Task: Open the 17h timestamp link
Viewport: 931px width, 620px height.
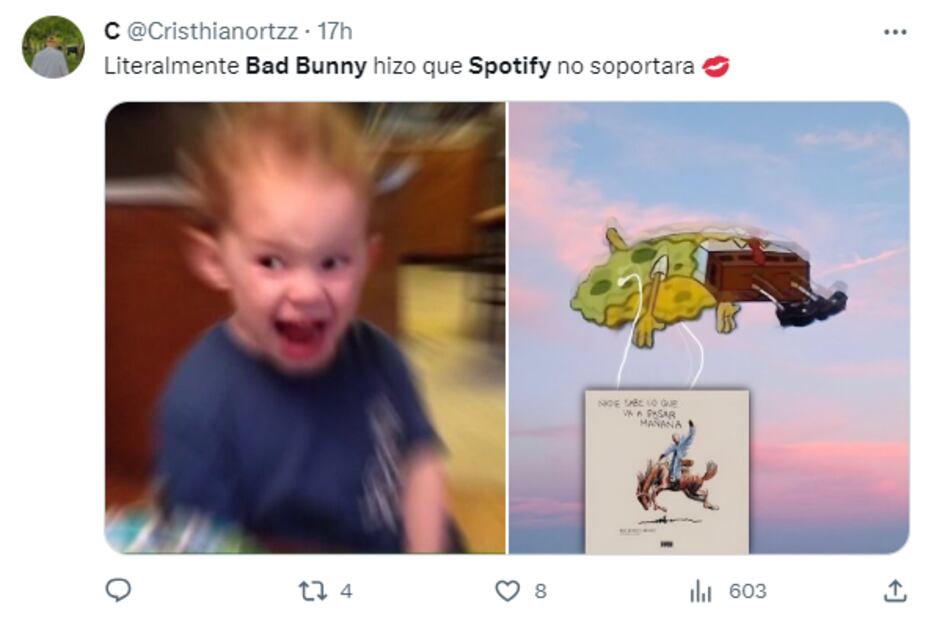Action: pyautogui.click(x=335, y=31)
